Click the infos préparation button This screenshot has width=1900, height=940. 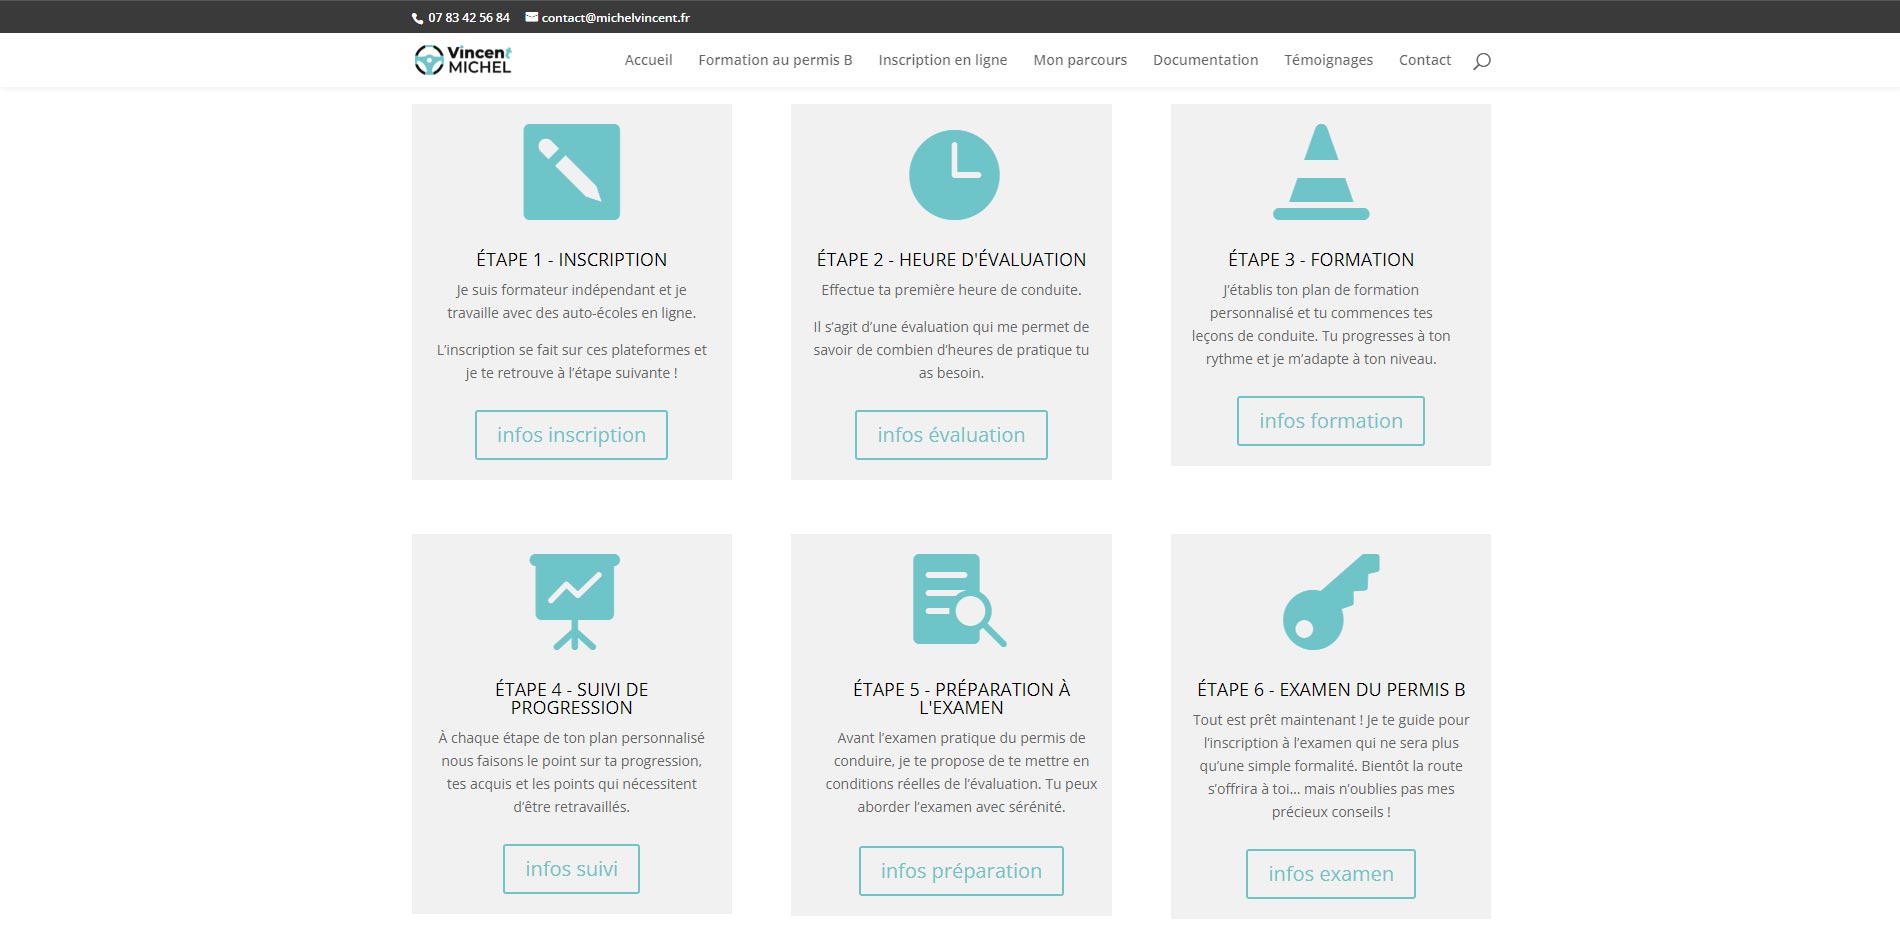coord(961,871)
